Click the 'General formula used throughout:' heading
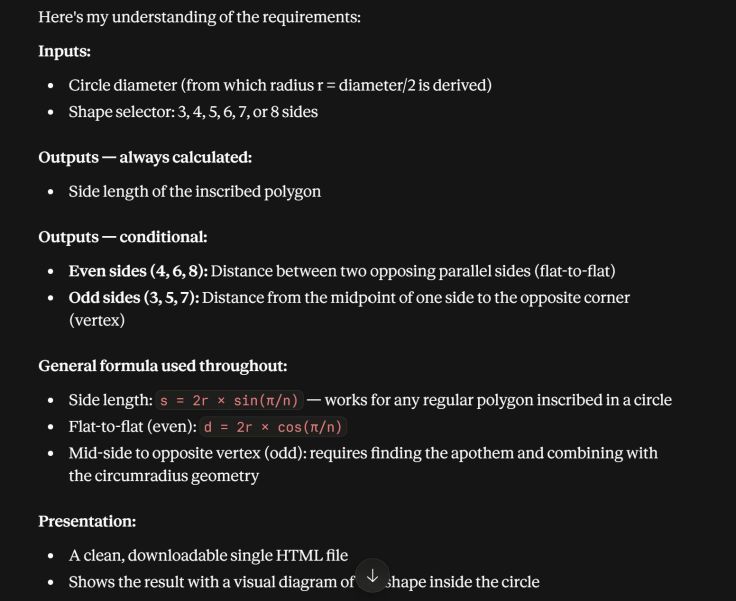This screenshot has width=736, height=601. click(x=162, y=365)
